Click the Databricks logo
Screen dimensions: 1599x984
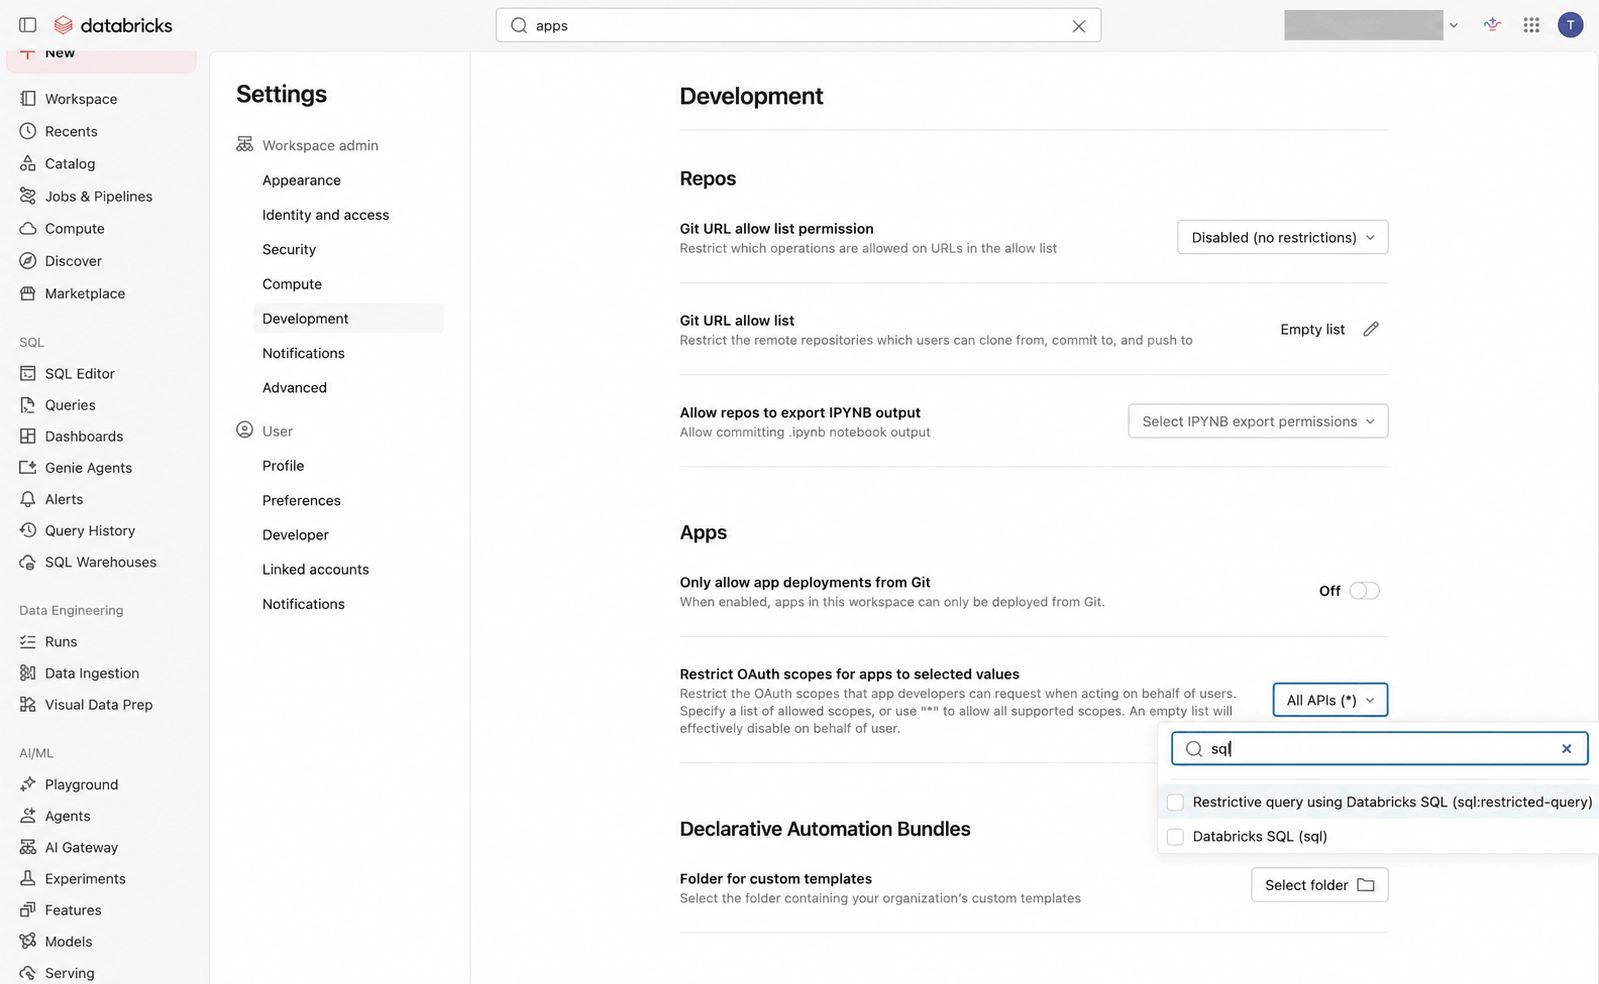pyautogui.click(x=113, y=25)
